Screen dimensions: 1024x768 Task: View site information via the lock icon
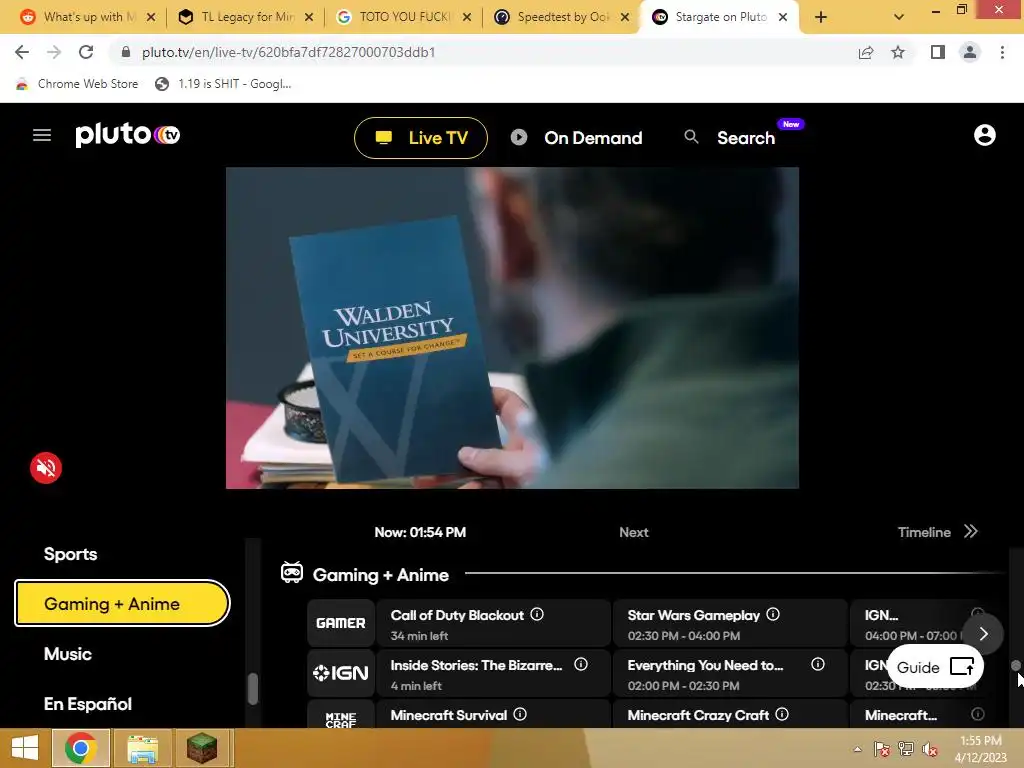(x=126, y=52)
